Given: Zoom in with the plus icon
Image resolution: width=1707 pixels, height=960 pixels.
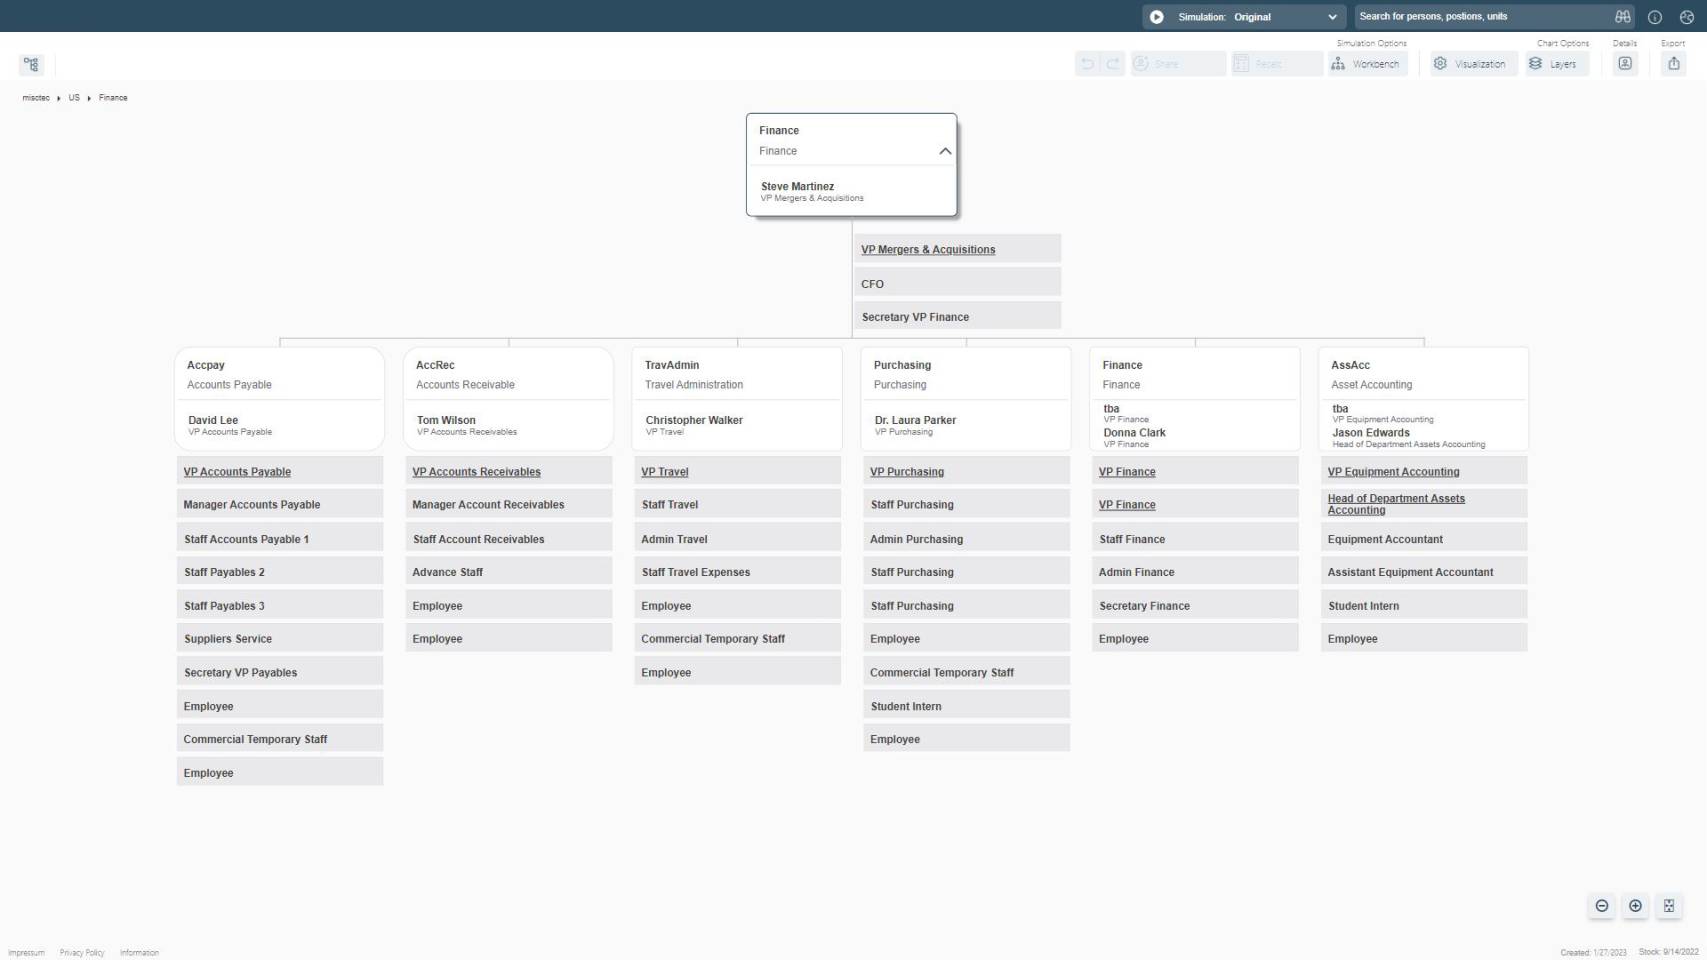Looking at the screenshot, I should 1635,906.
